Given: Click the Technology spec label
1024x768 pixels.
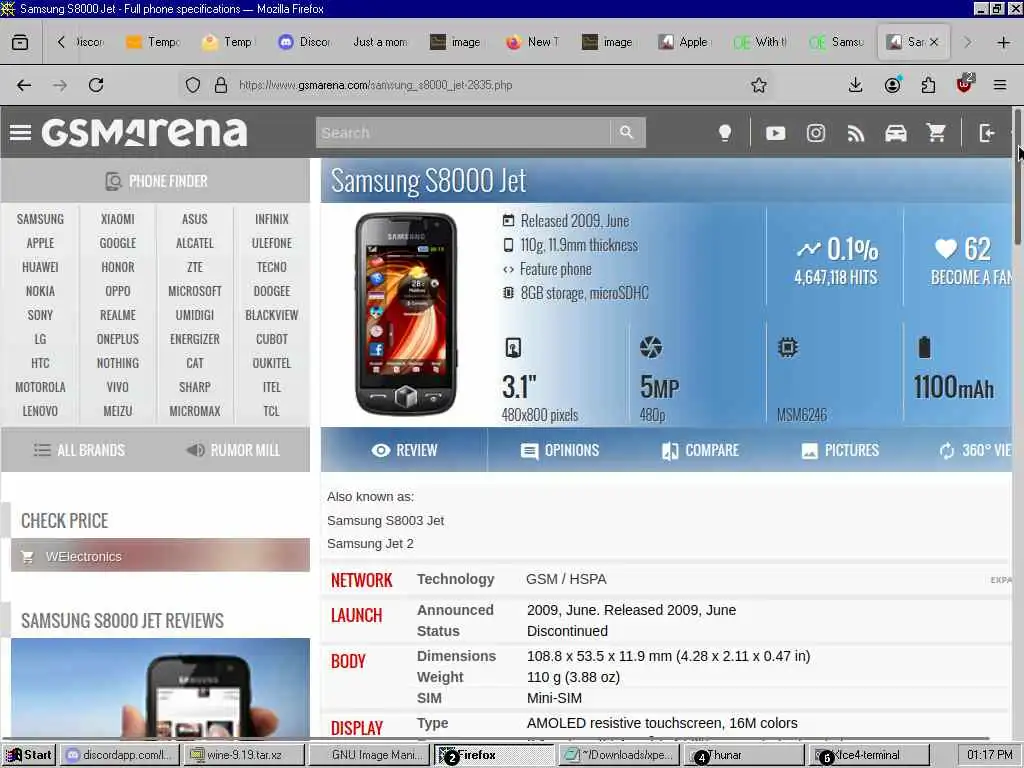Looking at the screenshot, I should [455, 579].
